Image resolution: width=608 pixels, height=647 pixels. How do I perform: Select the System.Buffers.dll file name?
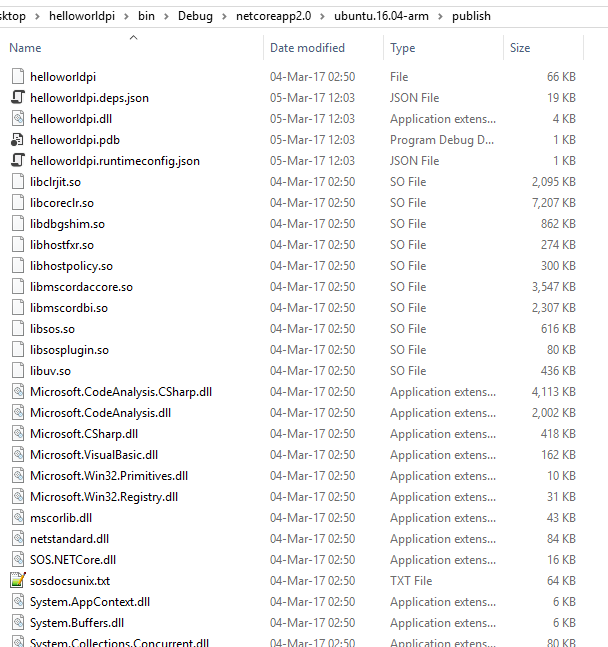tap(77, 623)
